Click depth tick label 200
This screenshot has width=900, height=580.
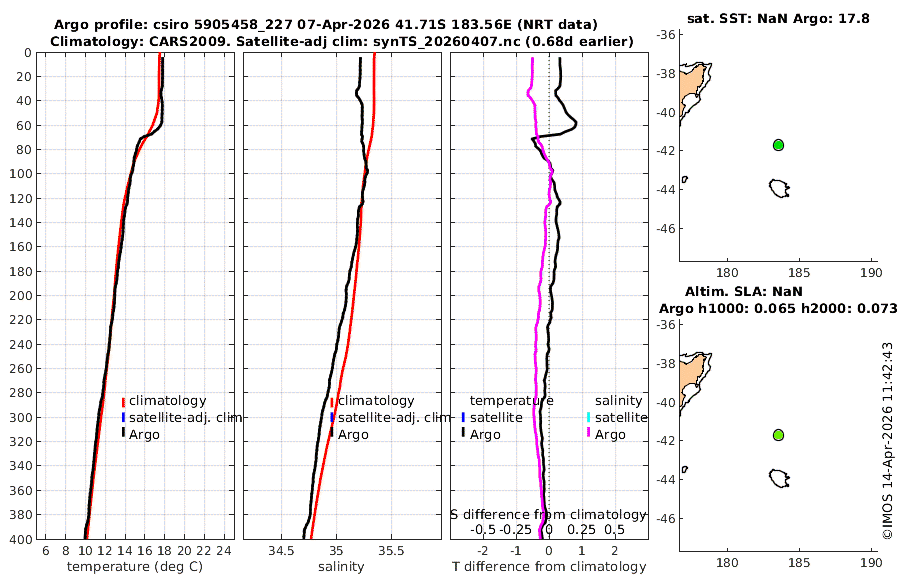20,296
